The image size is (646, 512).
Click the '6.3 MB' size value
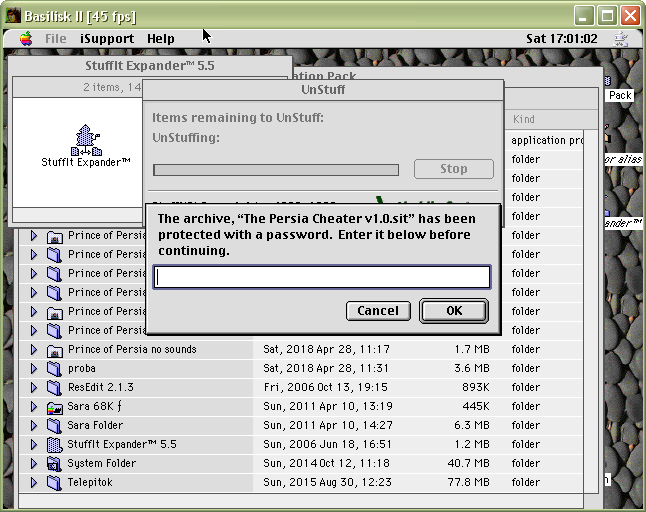472,425
